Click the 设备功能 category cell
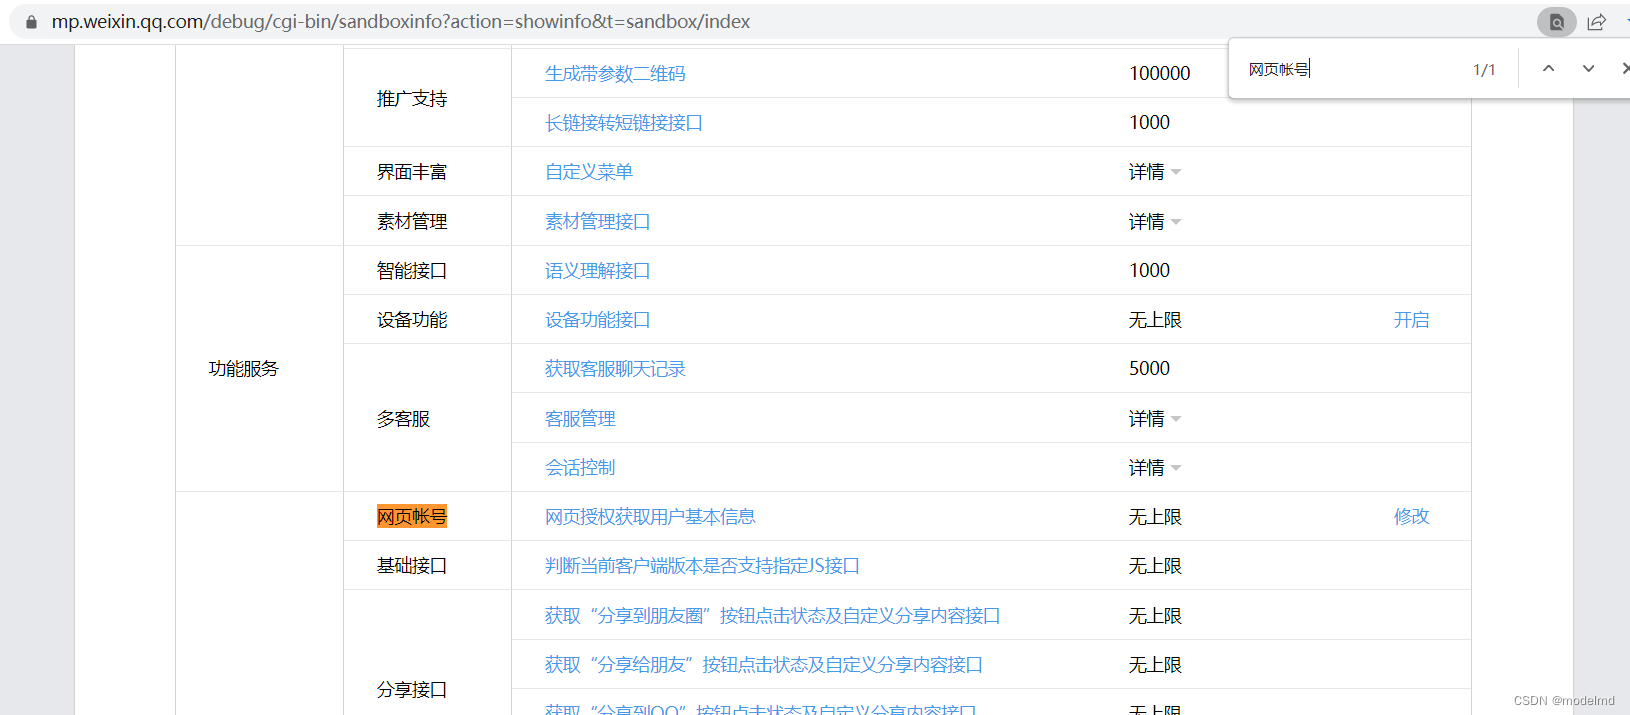Image resolution: width=1630 pixels, height=715 pixels. pos(412,320)
